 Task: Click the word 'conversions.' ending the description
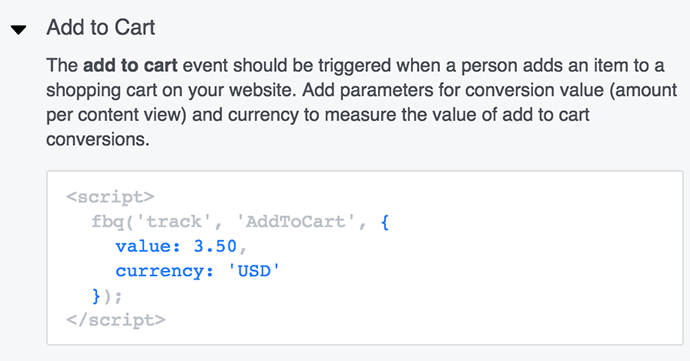click(x=98, y=140)
